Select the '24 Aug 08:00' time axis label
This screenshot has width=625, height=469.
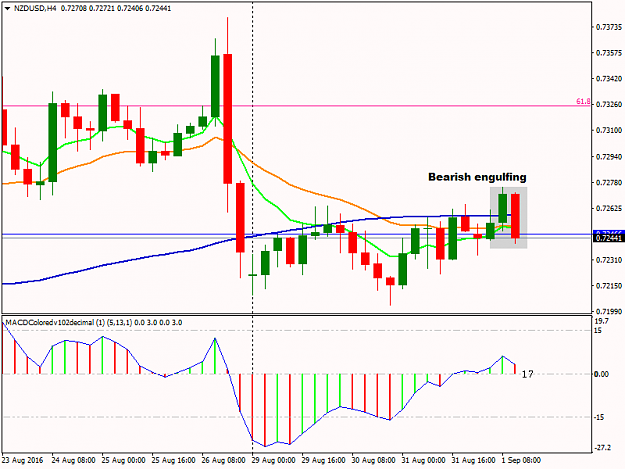click(x=73, y=460)
